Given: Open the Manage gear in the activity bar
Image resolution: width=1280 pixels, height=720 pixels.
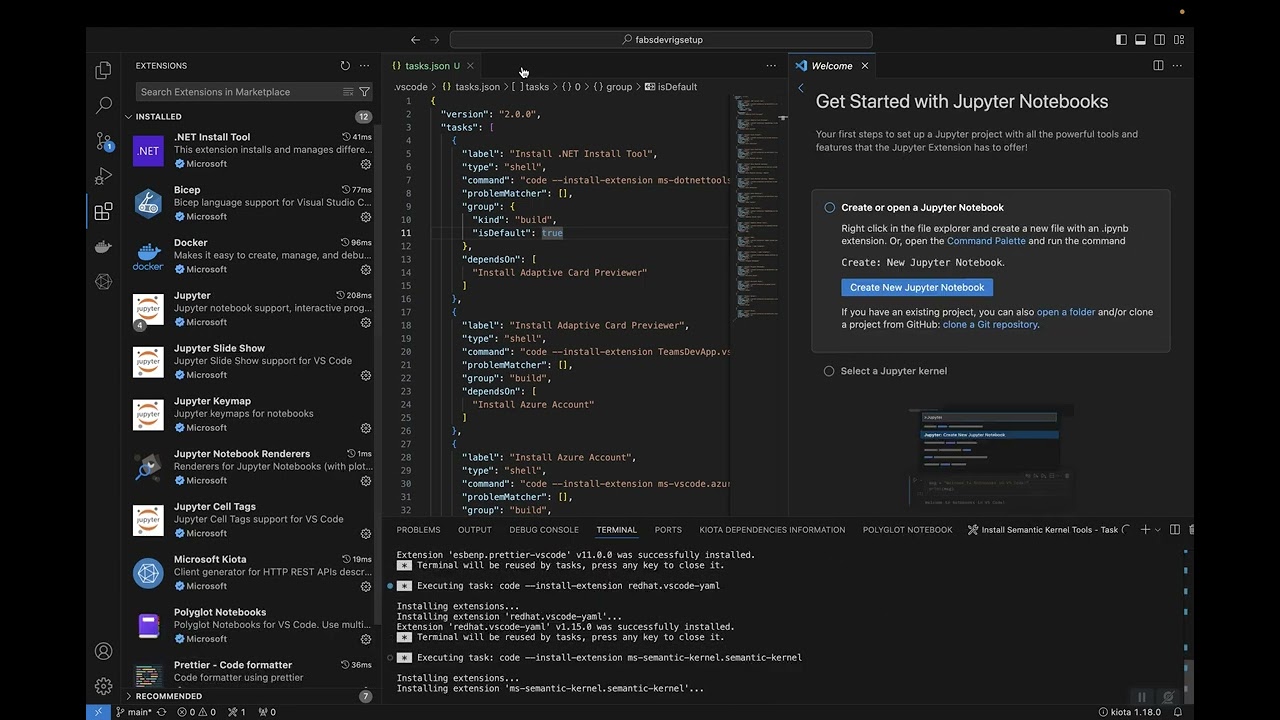Looking at the screenshot, I should 103,686.
